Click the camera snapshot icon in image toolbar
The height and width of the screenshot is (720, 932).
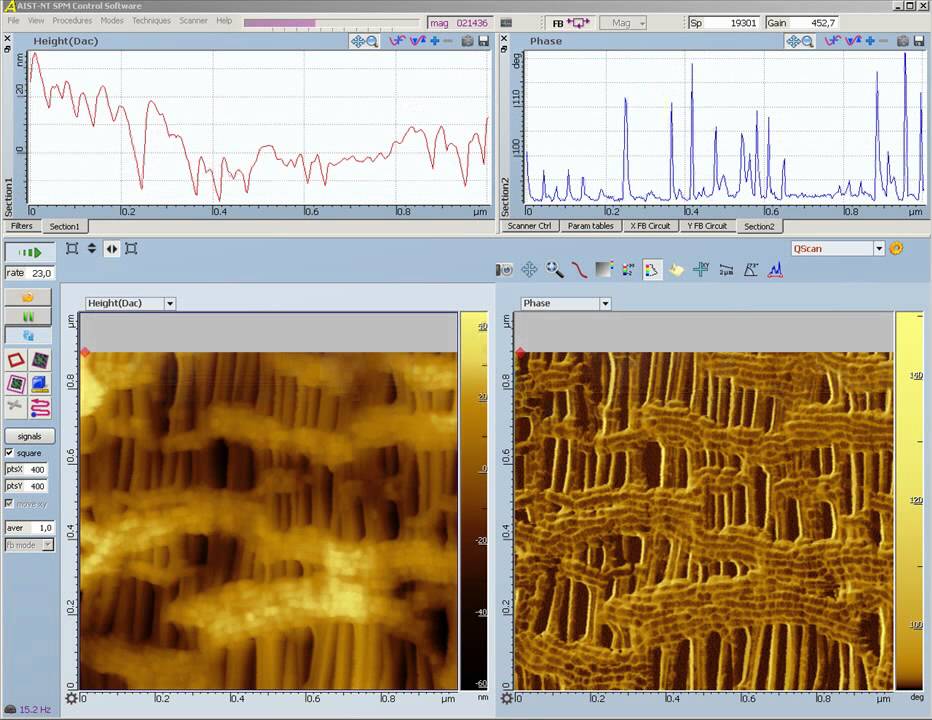coord(504,270)
